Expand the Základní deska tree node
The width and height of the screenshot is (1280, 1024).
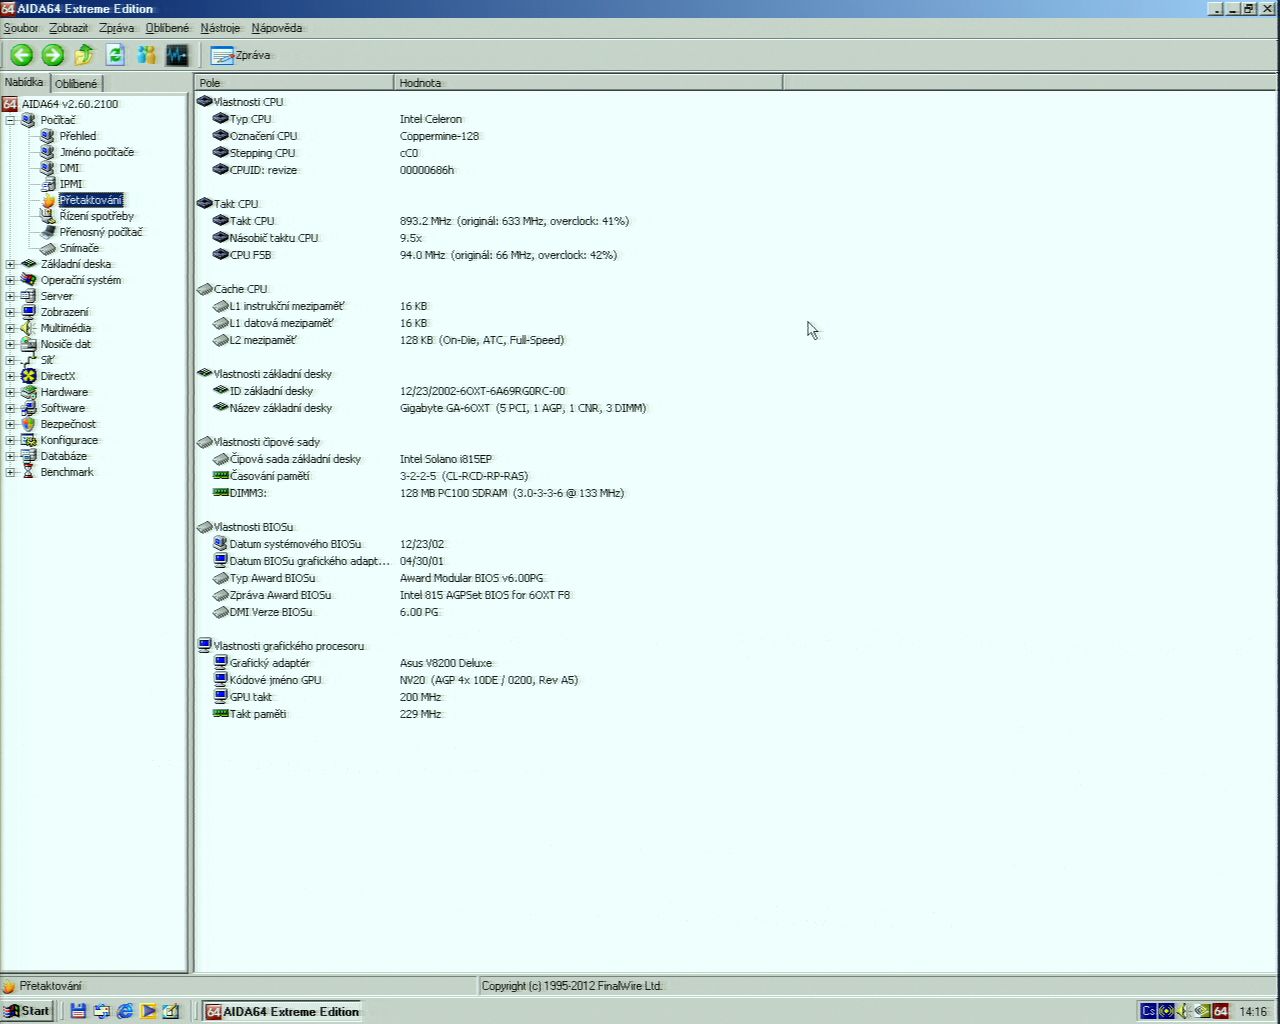(11, 264)
